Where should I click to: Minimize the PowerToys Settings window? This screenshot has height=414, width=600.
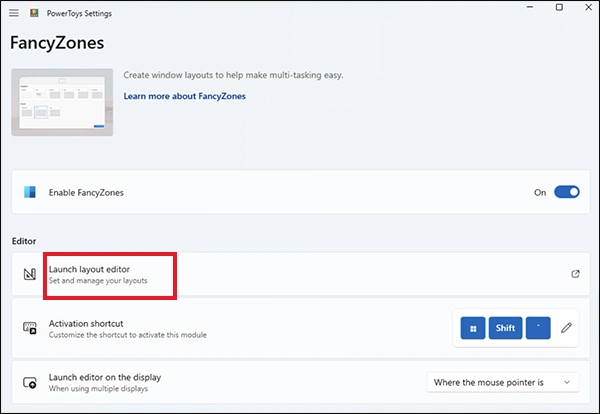click(x=530, y=7)
